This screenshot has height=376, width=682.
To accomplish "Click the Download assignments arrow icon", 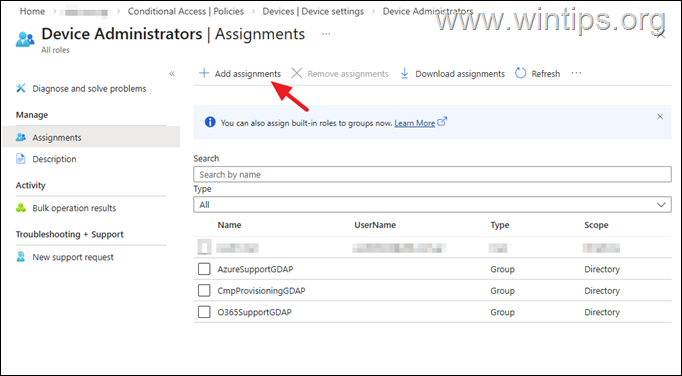I will point(405,74).
